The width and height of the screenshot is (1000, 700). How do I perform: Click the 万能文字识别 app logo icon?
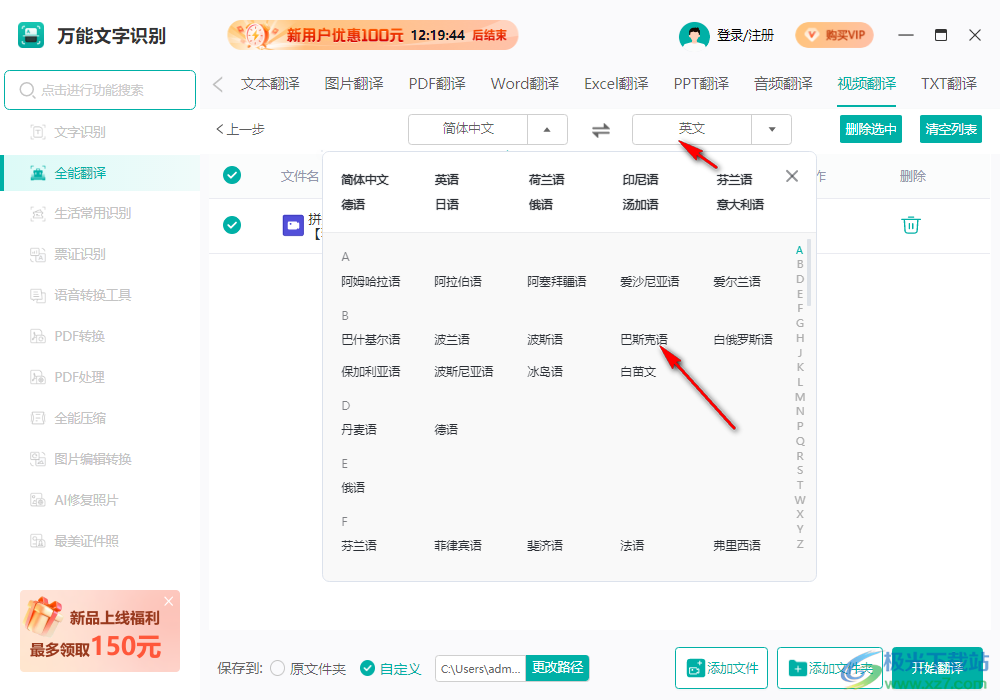coord(31,35)
